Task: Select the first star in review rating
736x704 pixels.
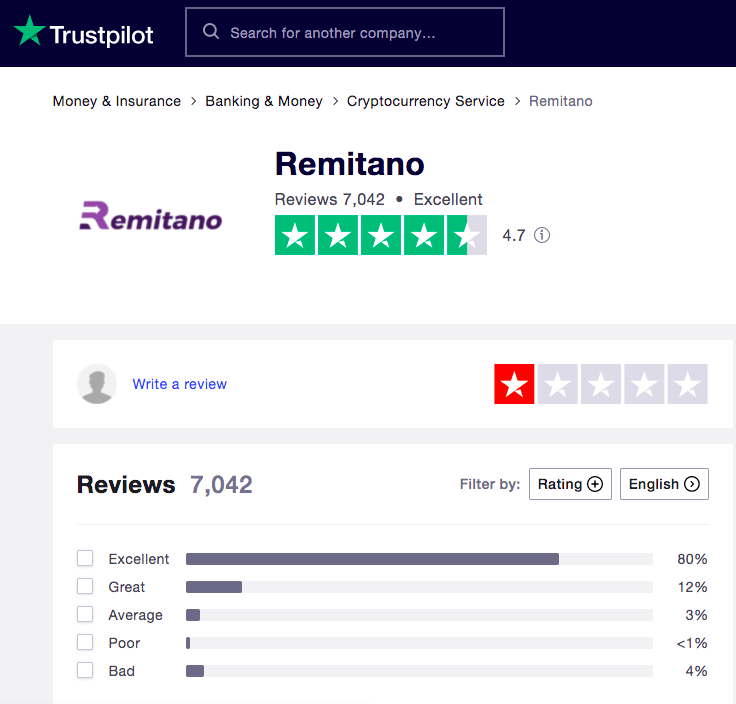Action: 514,384
